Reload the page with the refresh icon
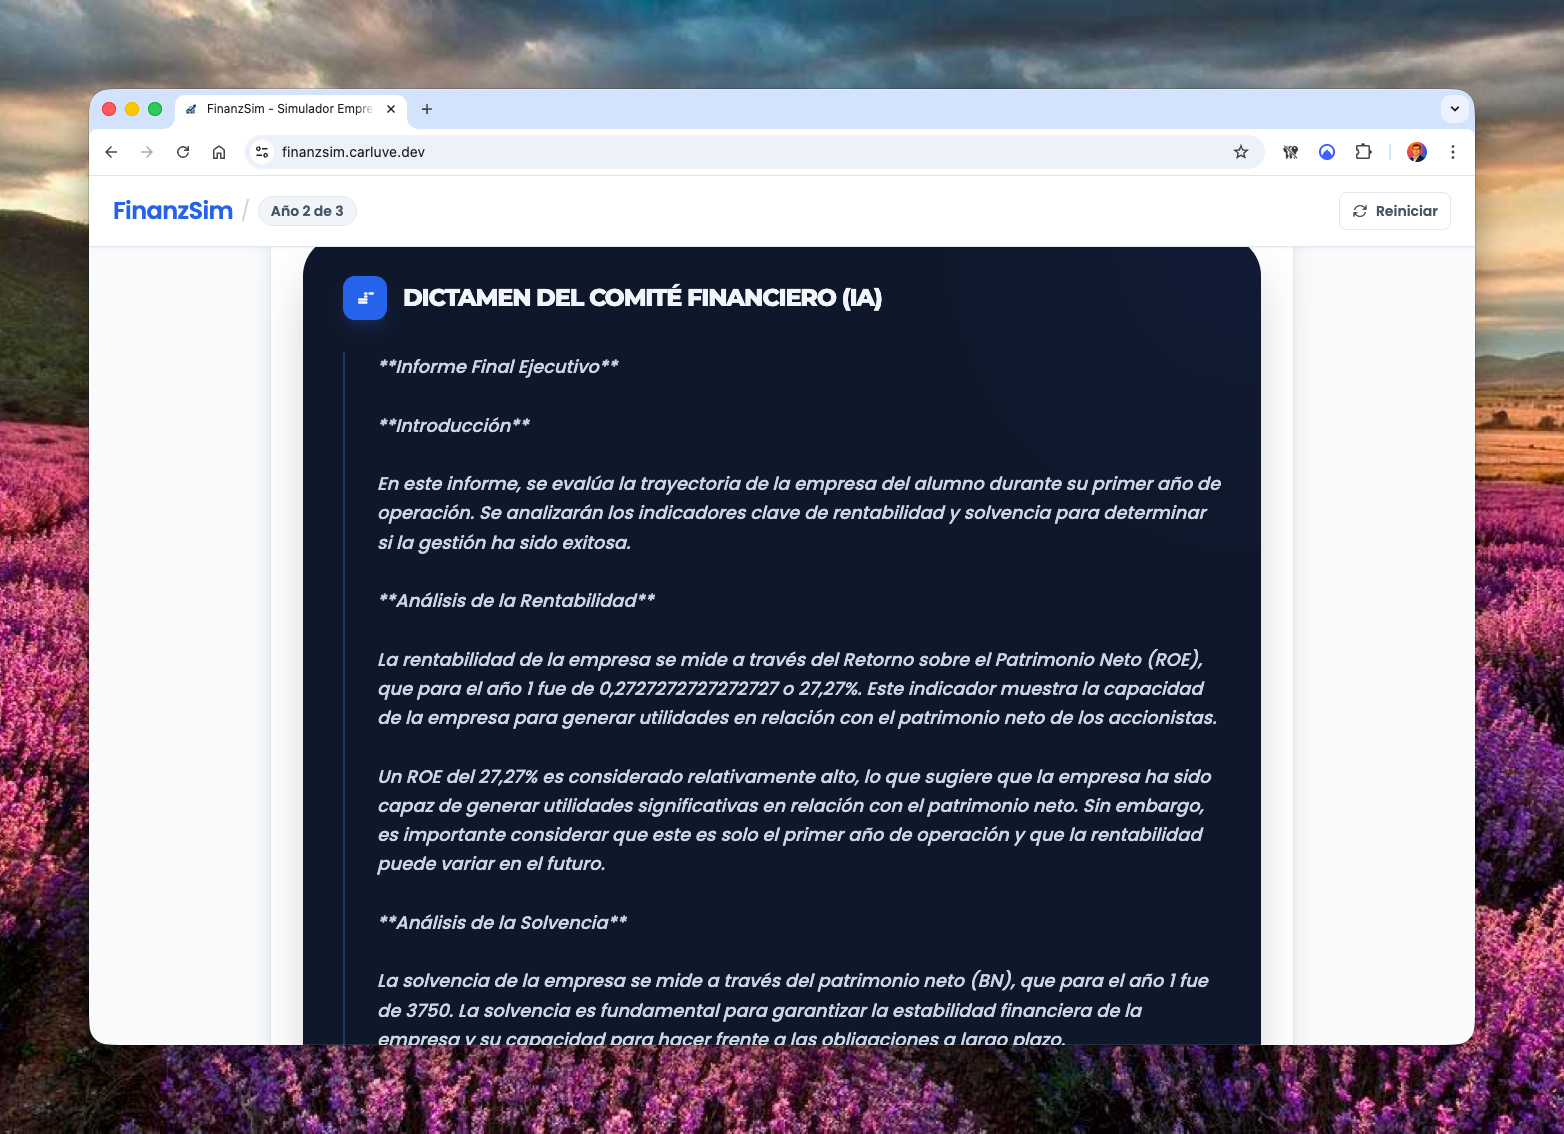Screen dimensions: 1564x1134 (183, 152)
